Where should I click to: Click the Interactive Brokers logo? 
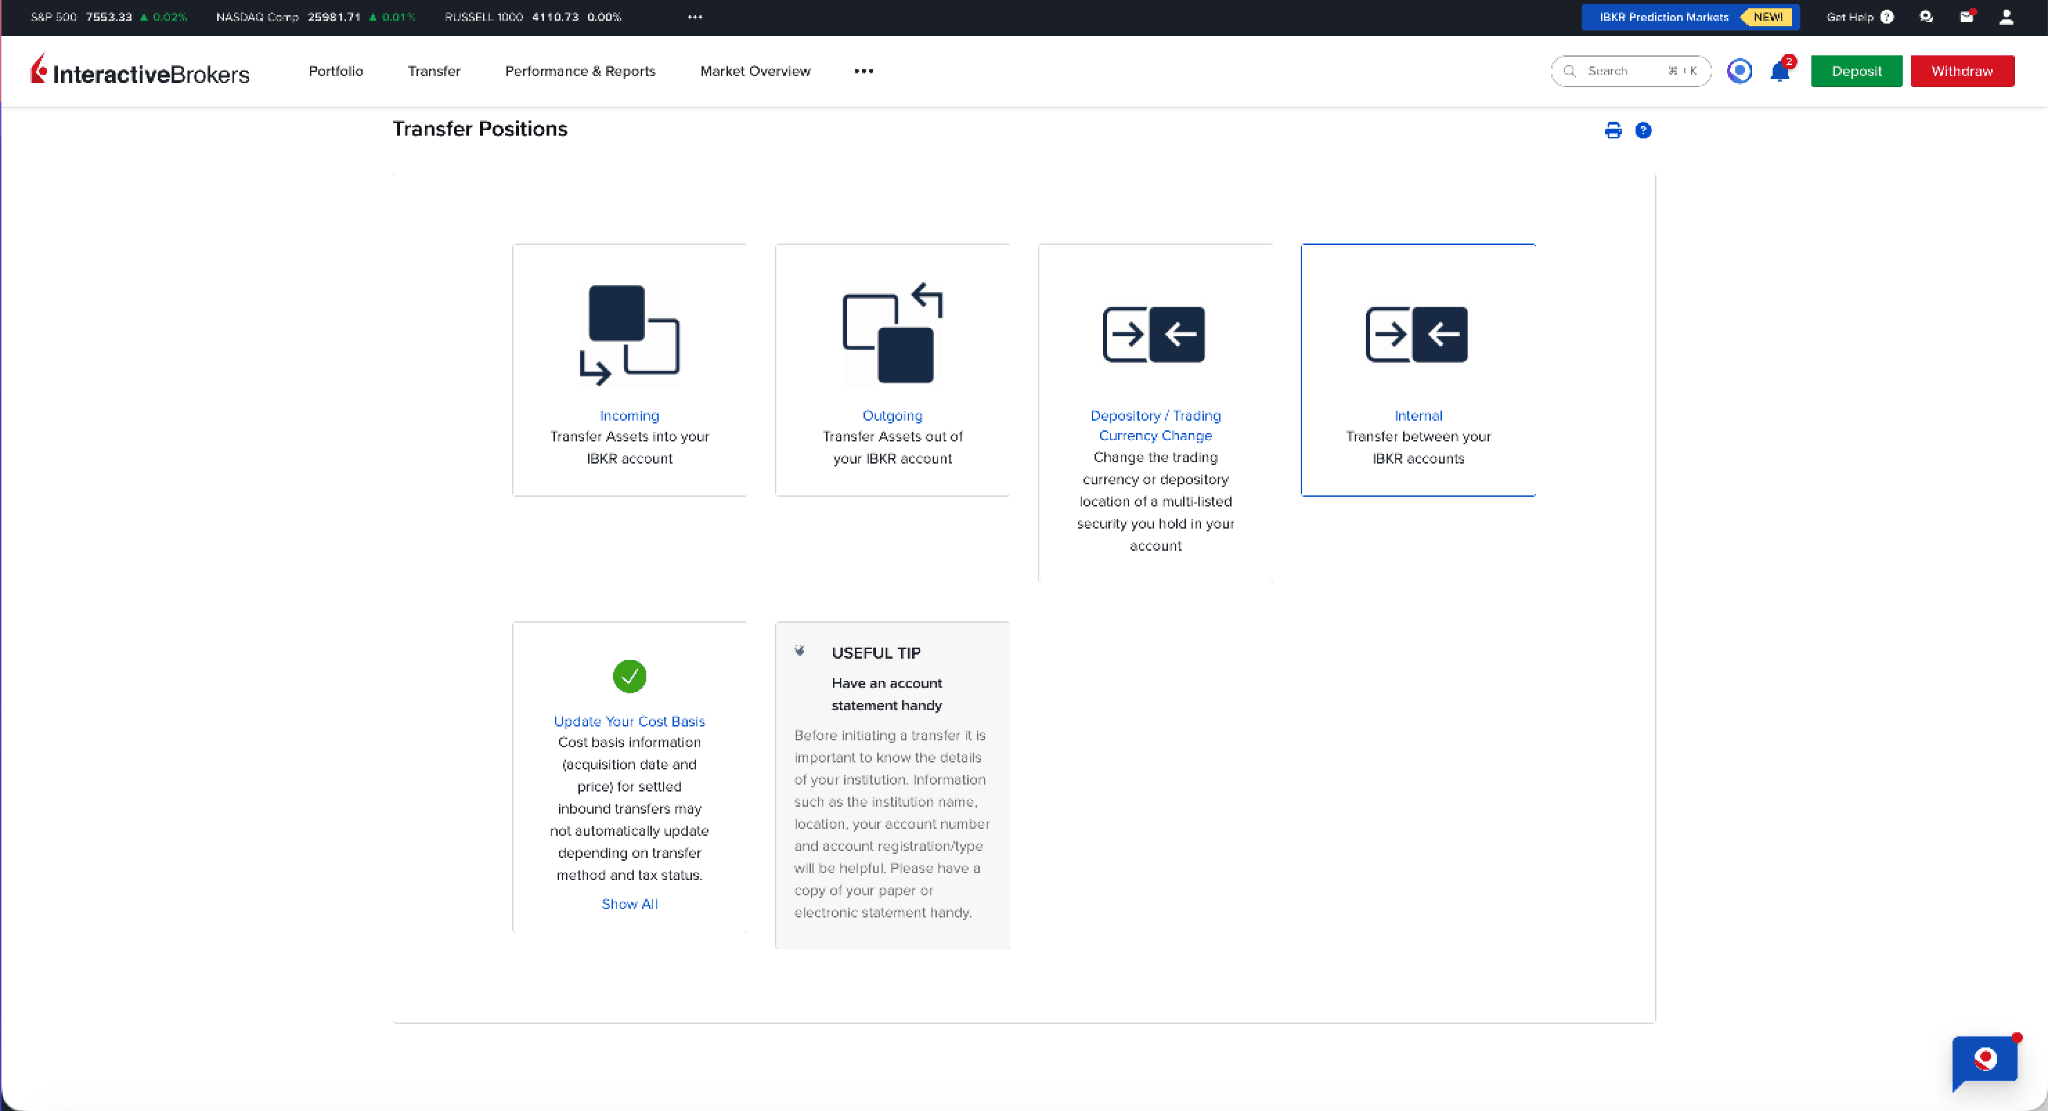[140, 71]
